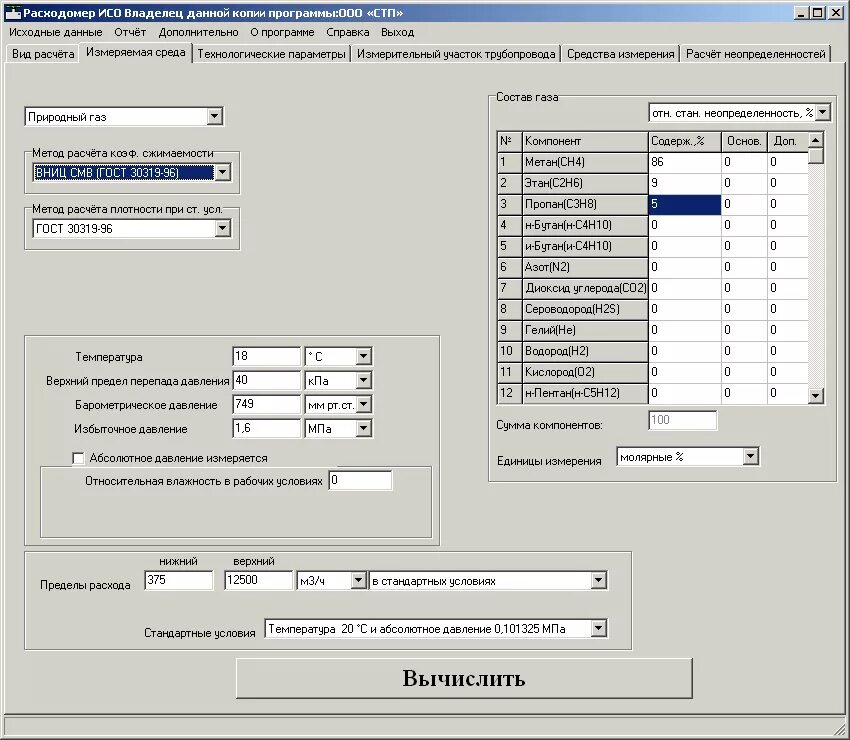
Task: Click the Верхний предел перепада давления field
Action: pos(266,381)
